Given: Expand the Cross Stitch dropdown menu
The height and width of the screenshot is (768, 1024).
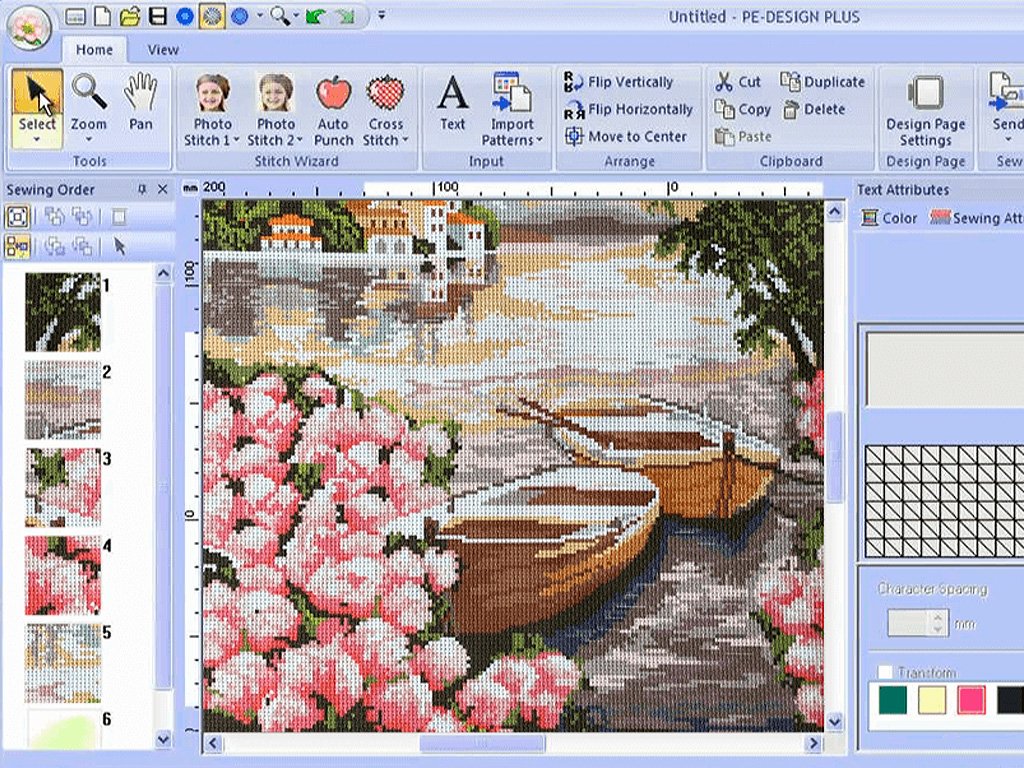Looking at the screenshot, I should (405, 141).
